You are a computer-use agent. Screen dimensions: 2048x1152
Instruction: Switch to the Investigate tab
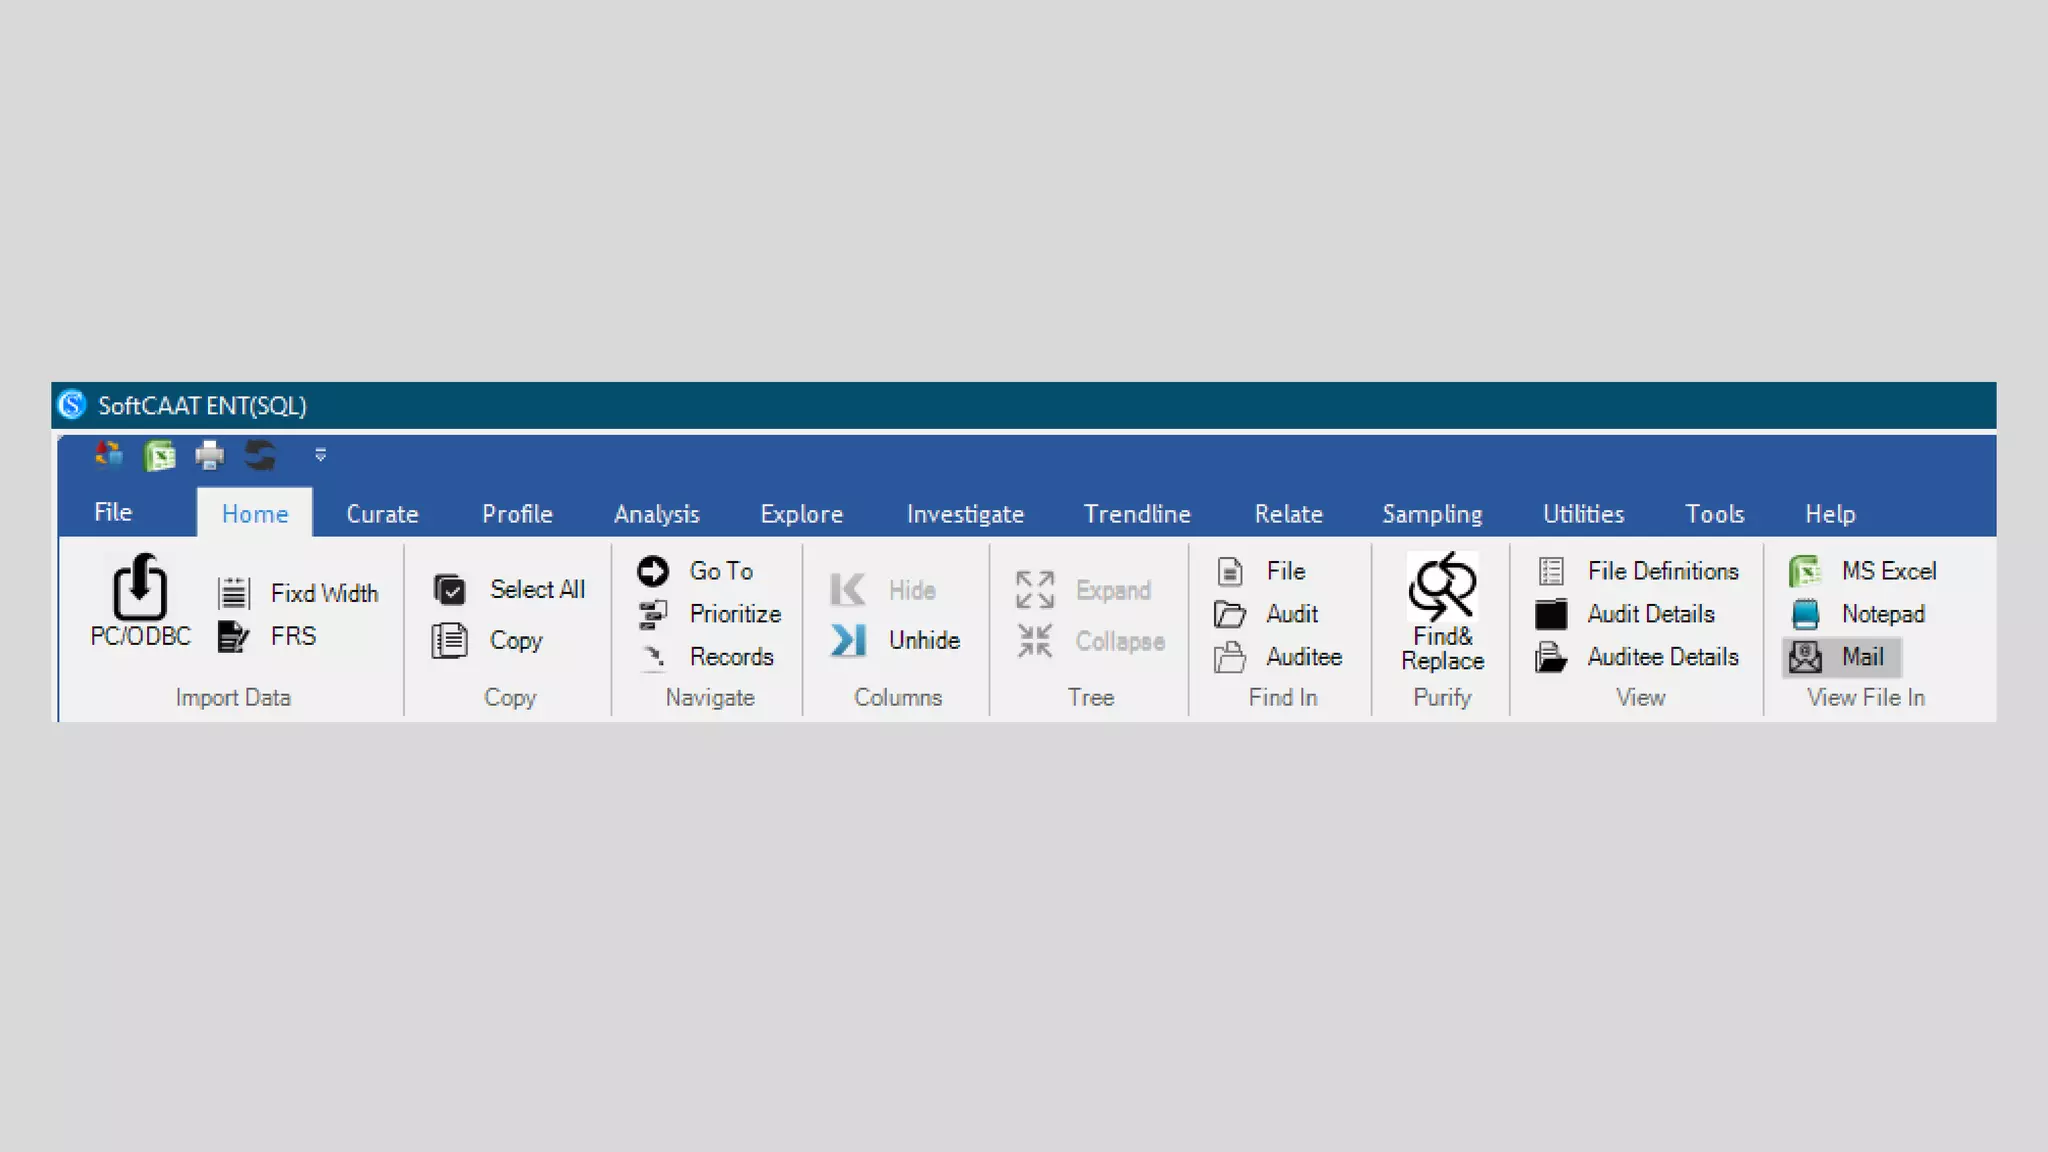[x=965, y=514]
